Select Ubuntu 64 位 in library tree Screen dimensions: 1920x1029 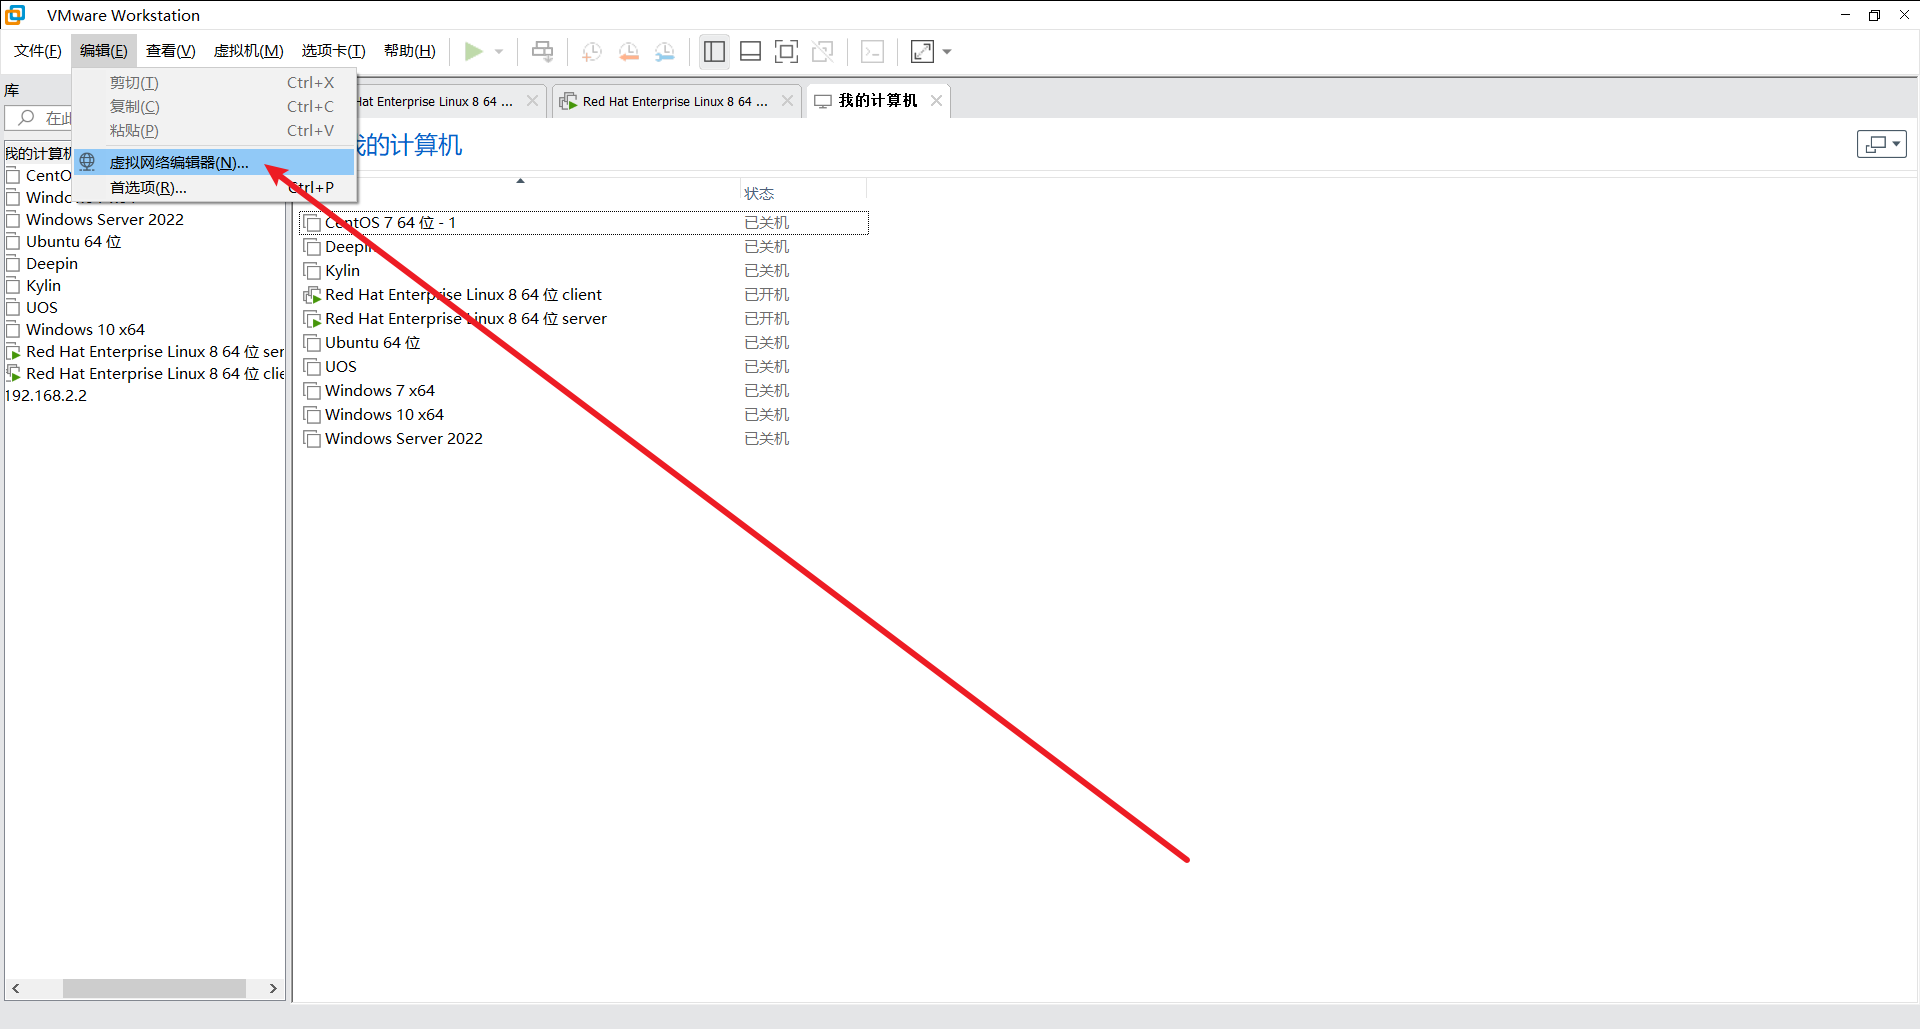[73, 242]
